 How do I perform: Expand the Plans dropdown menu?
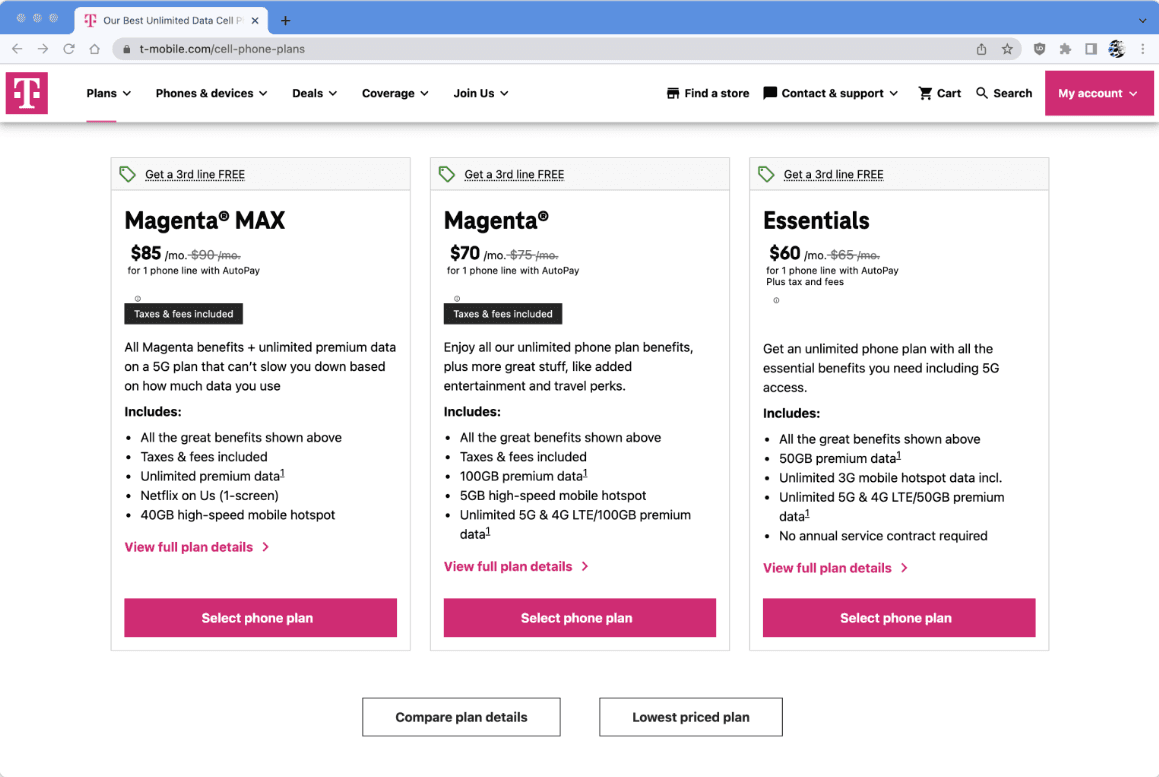click(x=109, y=93)
